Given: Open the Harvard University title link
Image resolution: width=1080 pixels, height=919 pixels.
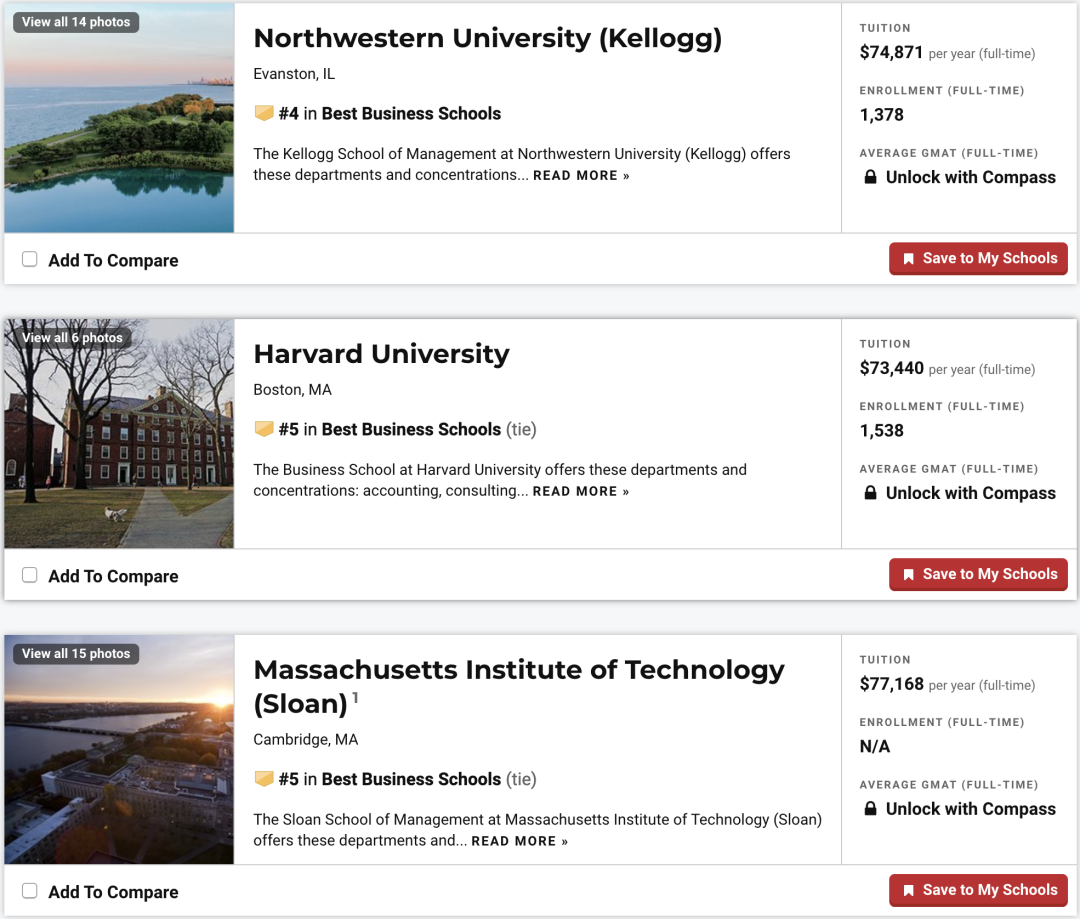Looking at the screenshot, I should pyautogui.click(x=382, y=354).
